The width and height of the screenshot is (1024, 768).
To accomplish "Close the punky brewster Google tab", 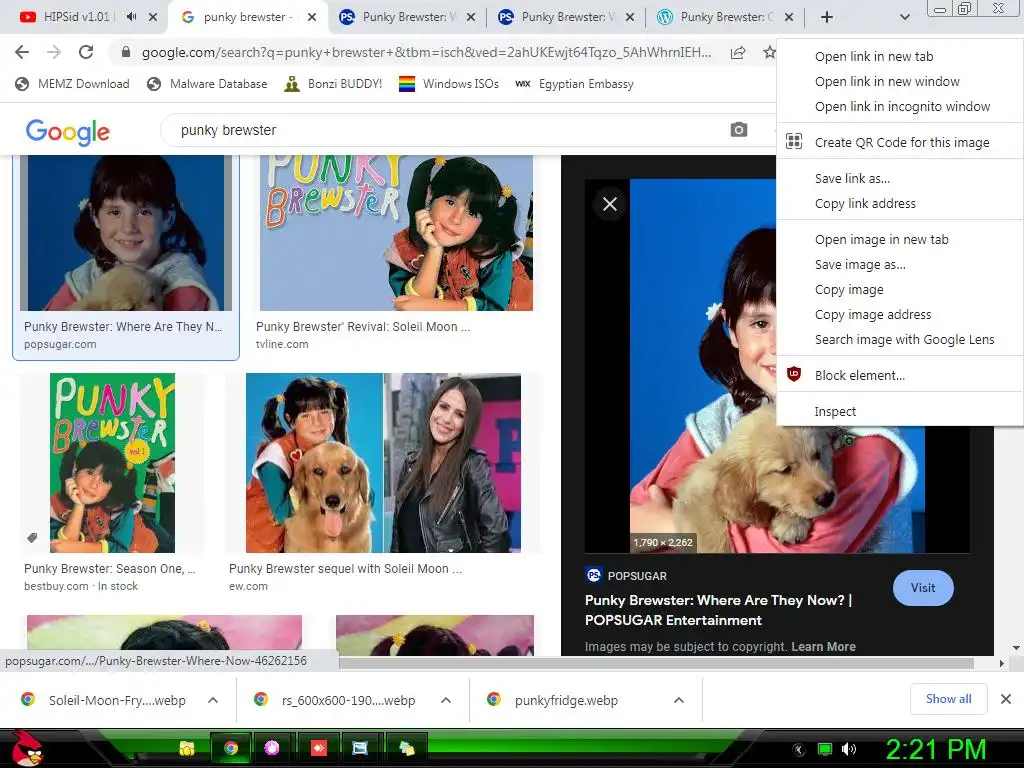I will click(312, 17).
